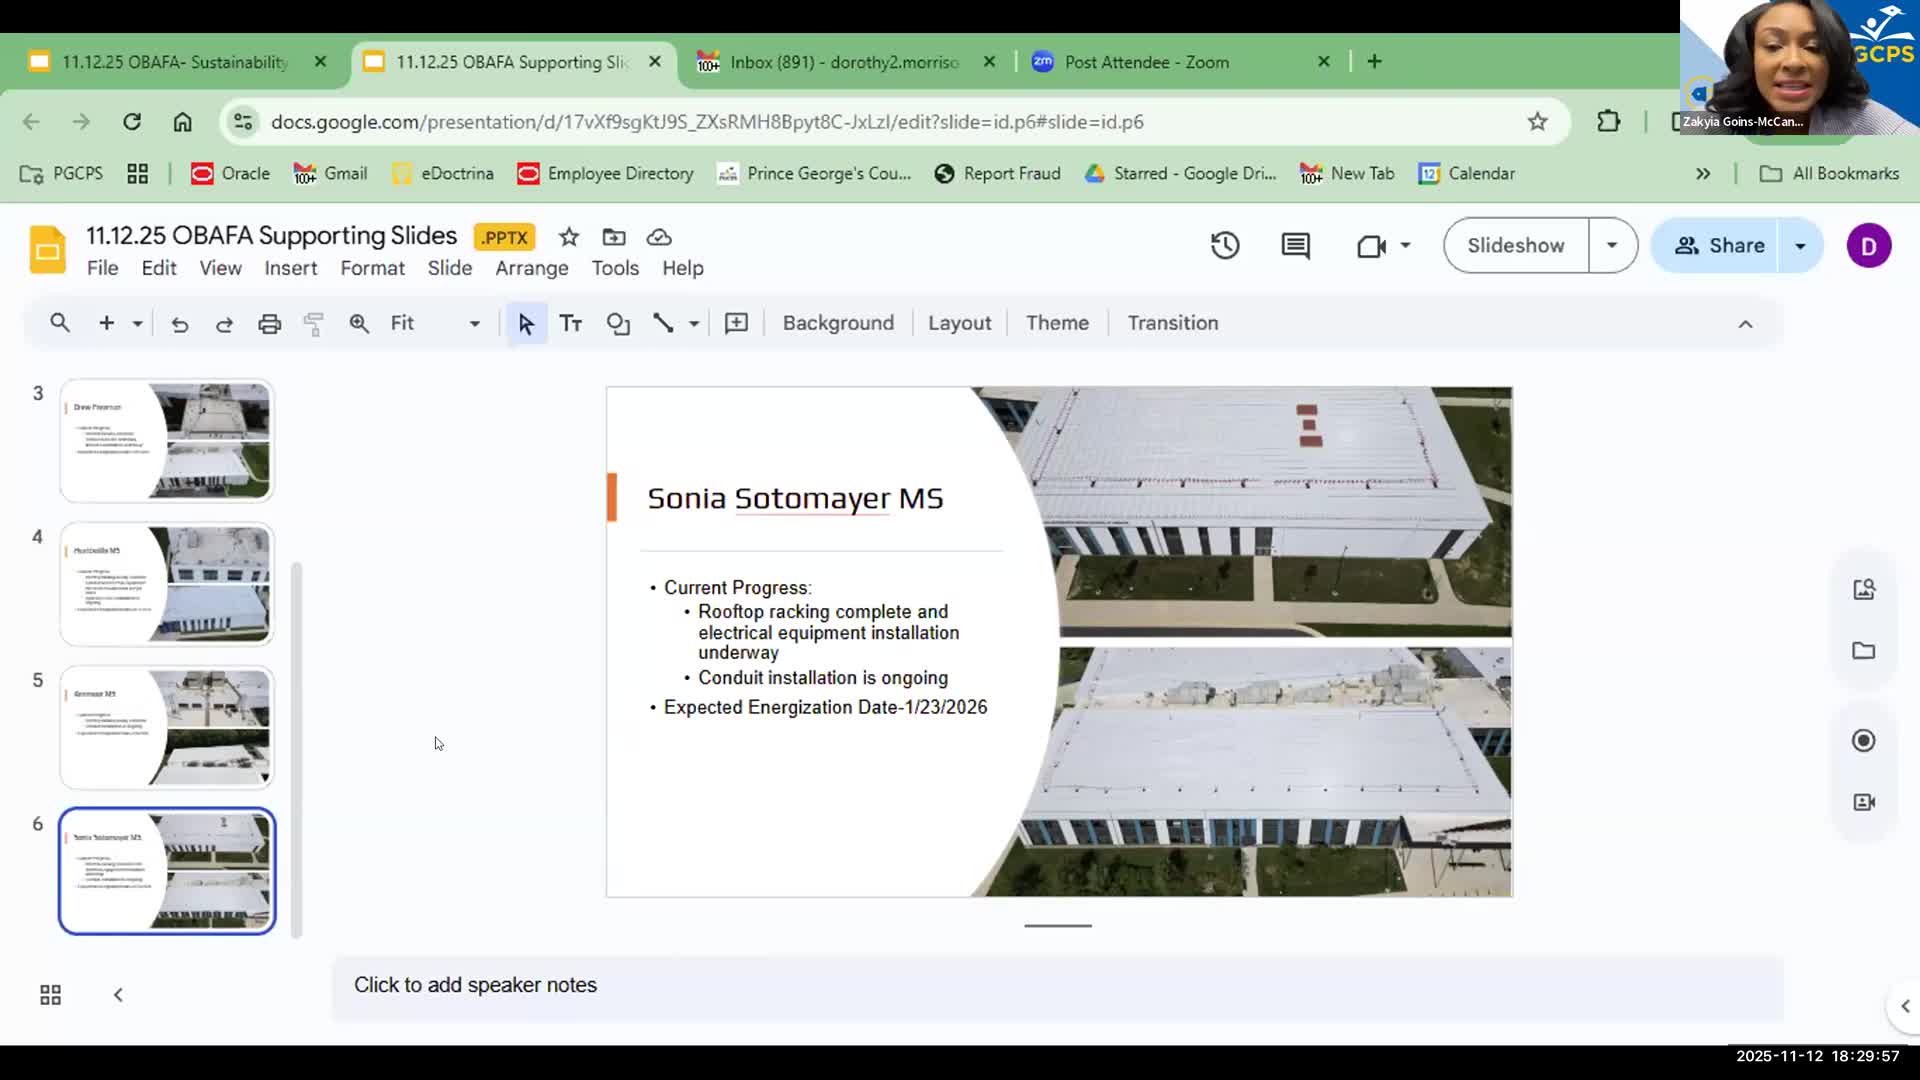1920x1080 pixels.
Task: Click the Add comment toolbar icon
Action: (x=736, y=323)
